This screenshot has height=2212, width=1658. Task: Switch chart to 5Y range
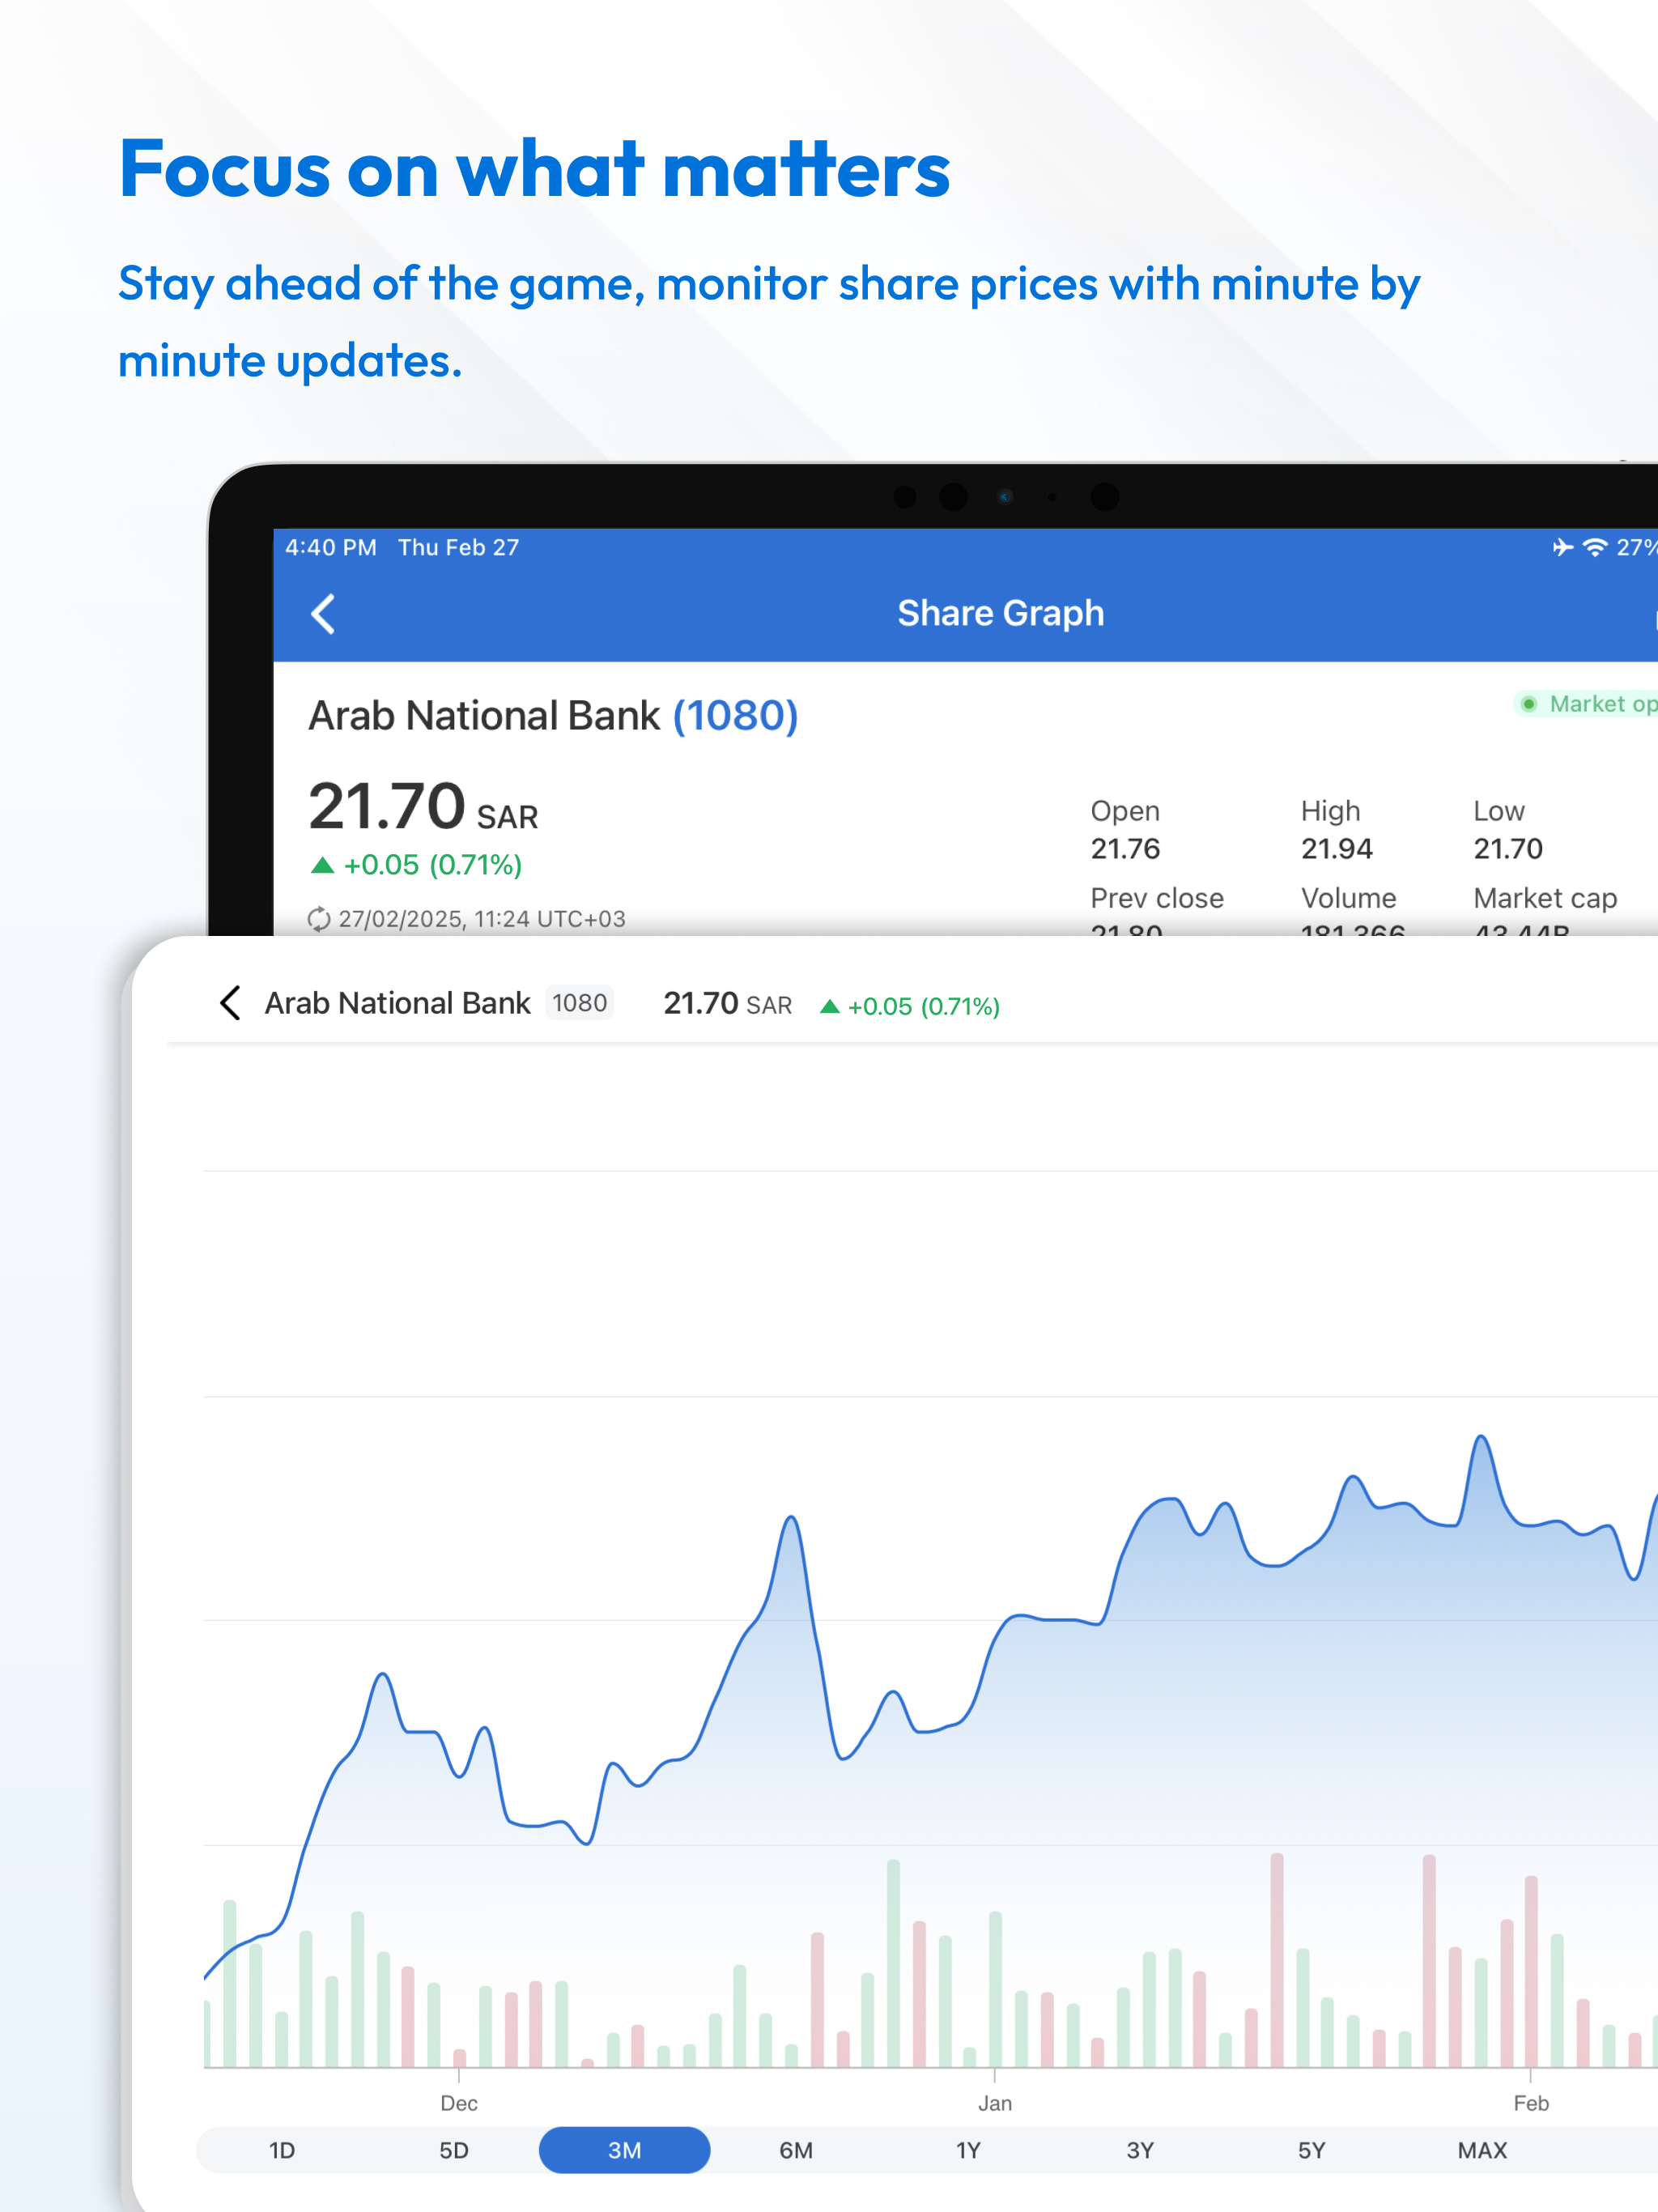pos(1311,2150)
